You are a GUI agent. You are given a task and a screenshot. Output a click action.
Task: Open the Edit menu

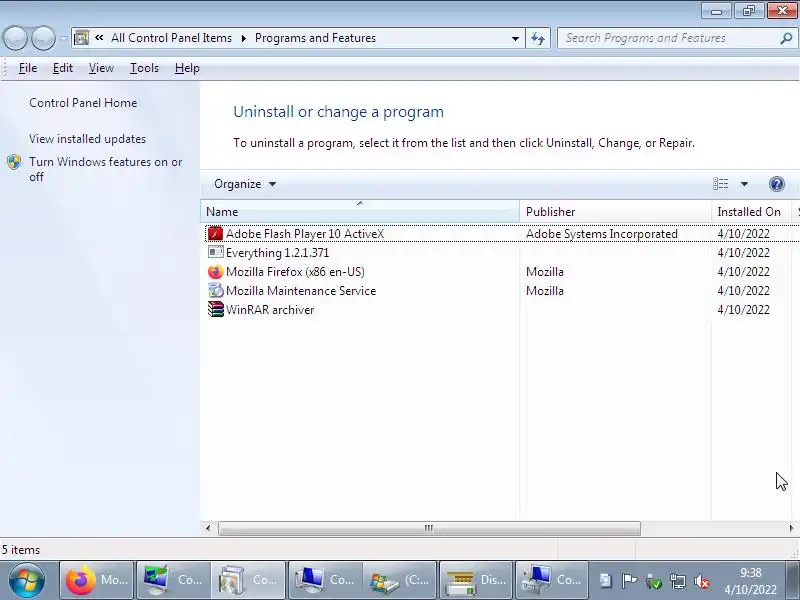(x=63, y=68)
